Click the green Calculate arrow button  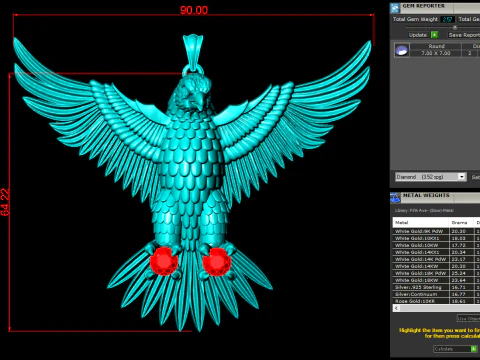pyautogui.click(x=473, y=349)
